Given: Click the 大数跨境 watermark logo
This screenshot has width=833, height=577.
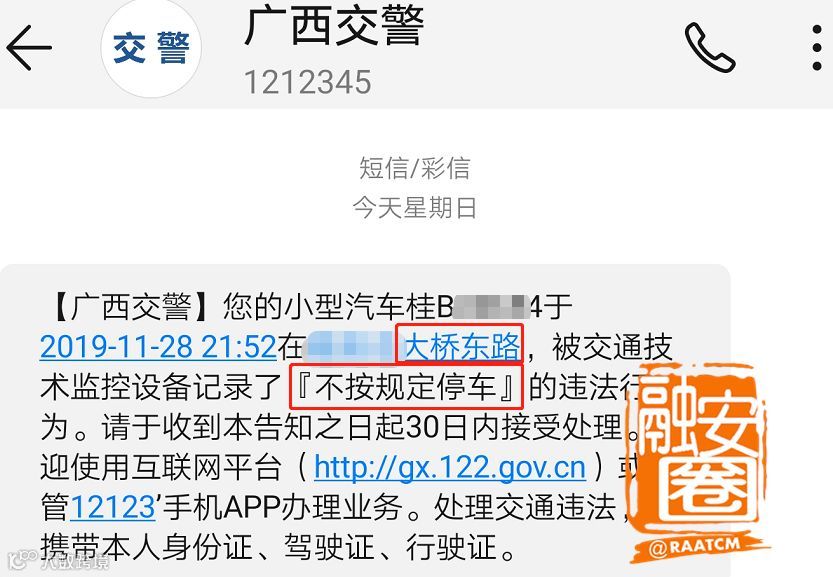Looking at the screenshot, I should point(57,560).
